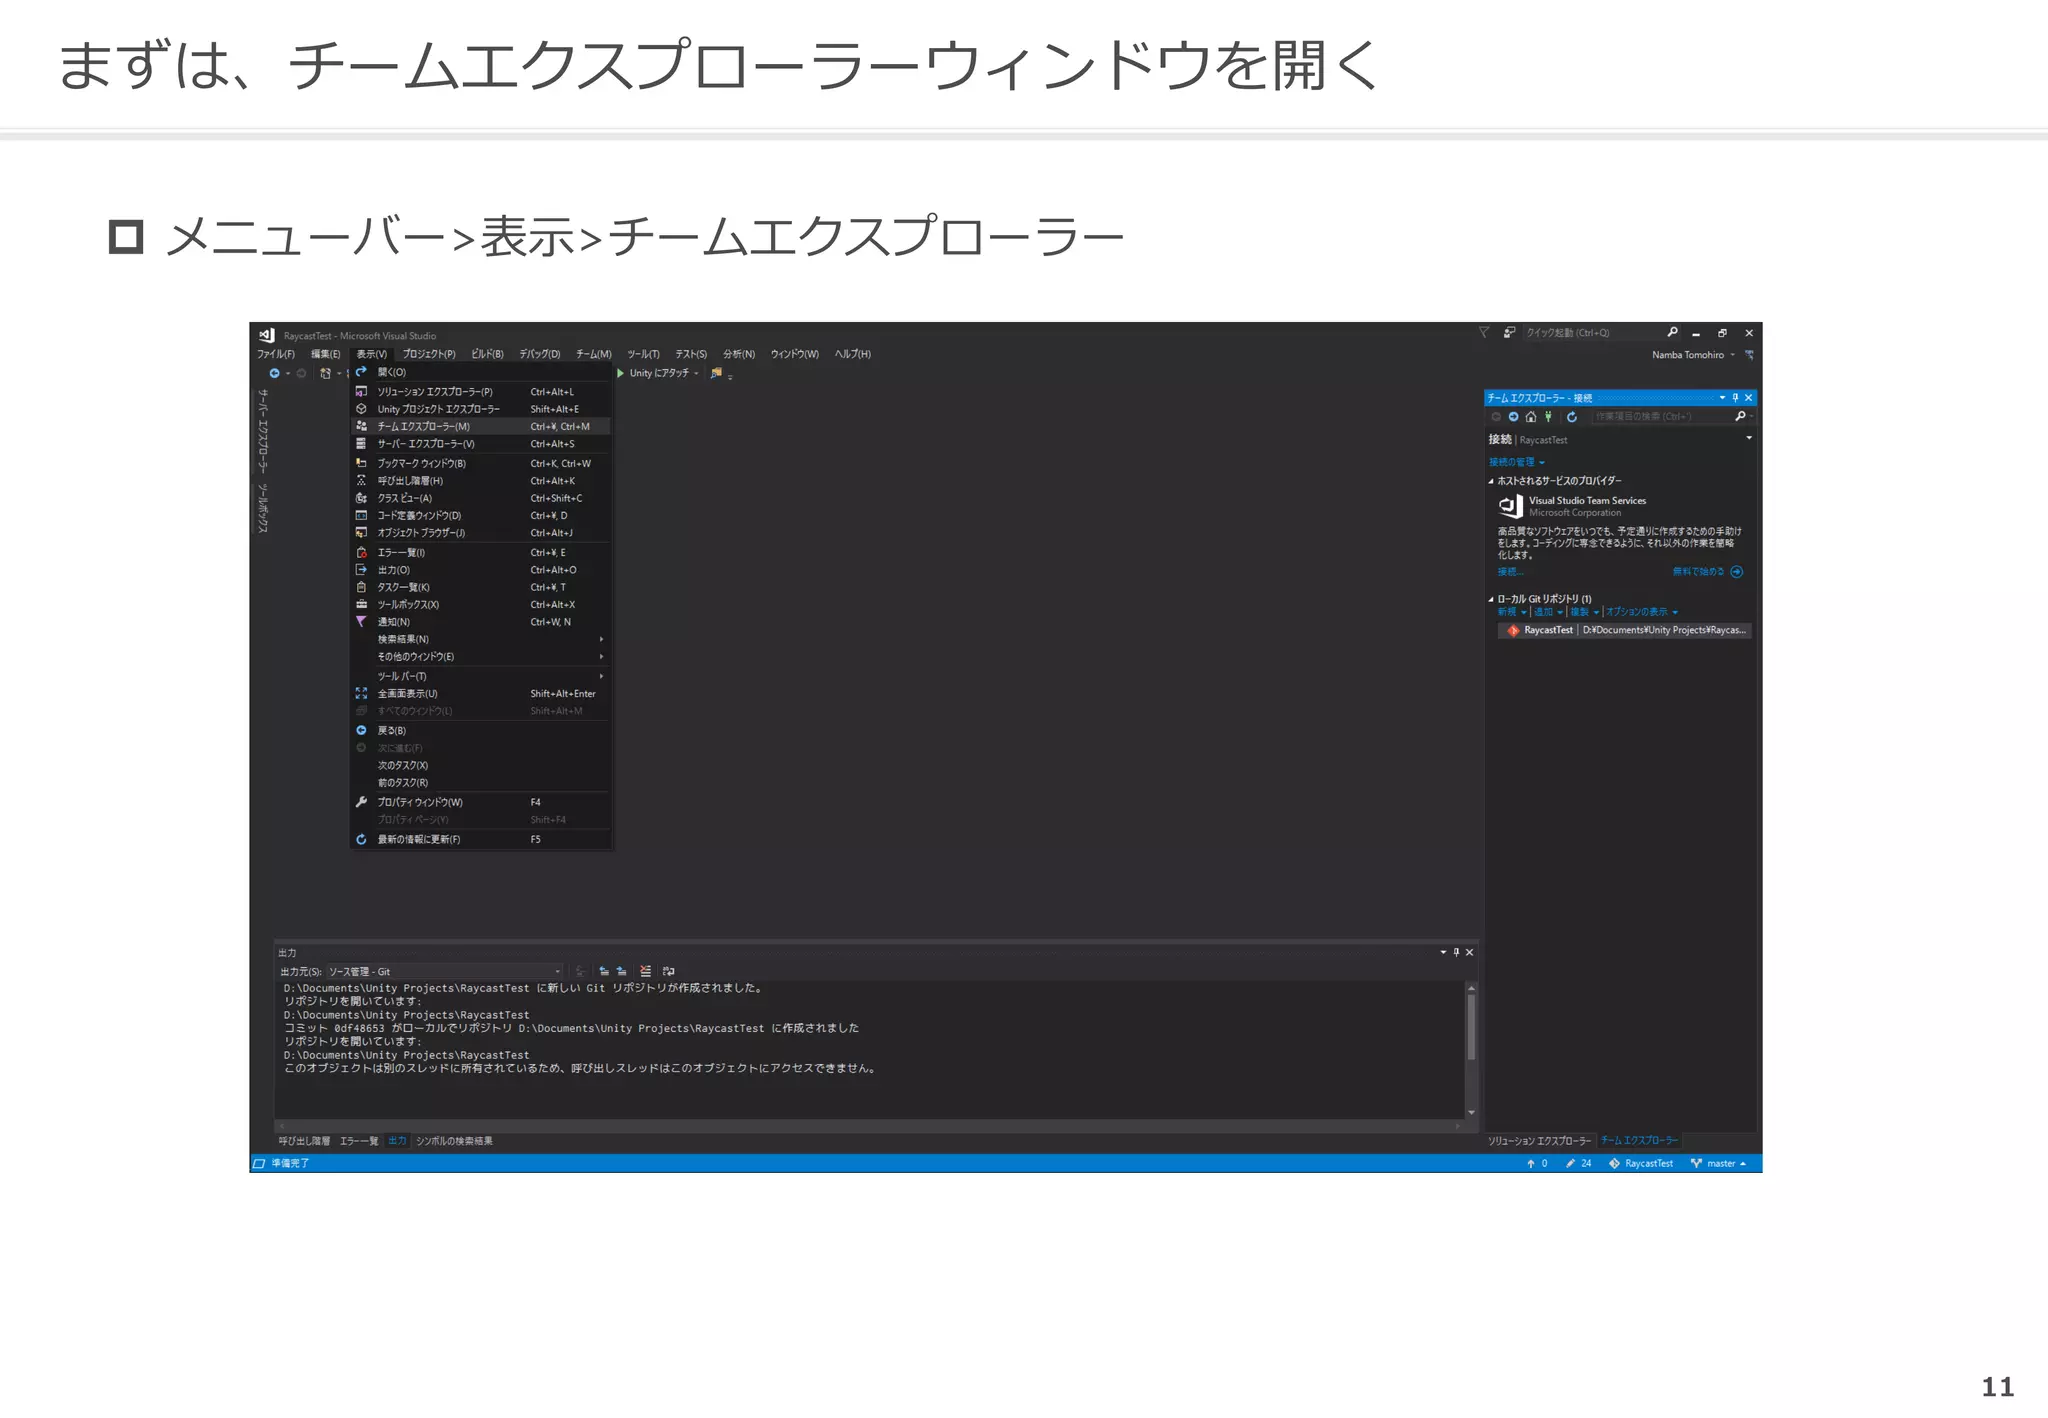Click next message icon in output toolbar
The width and height of the screenshot is (2048, 1418).
tap(621, 971)
